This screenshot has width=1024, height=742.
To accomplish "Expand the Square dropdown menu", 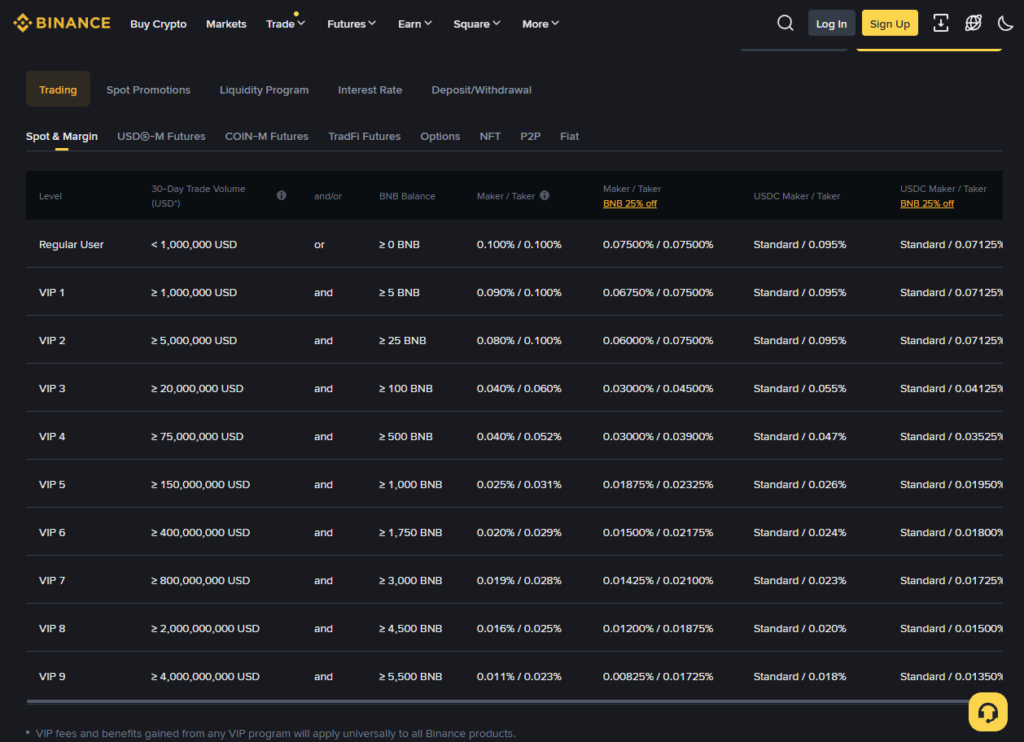I will 477,24.
